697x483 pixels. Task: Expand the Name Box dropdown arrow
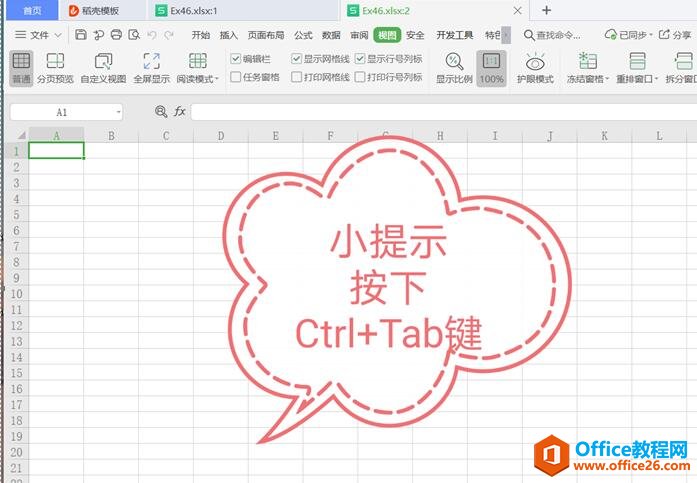(118, 112)
